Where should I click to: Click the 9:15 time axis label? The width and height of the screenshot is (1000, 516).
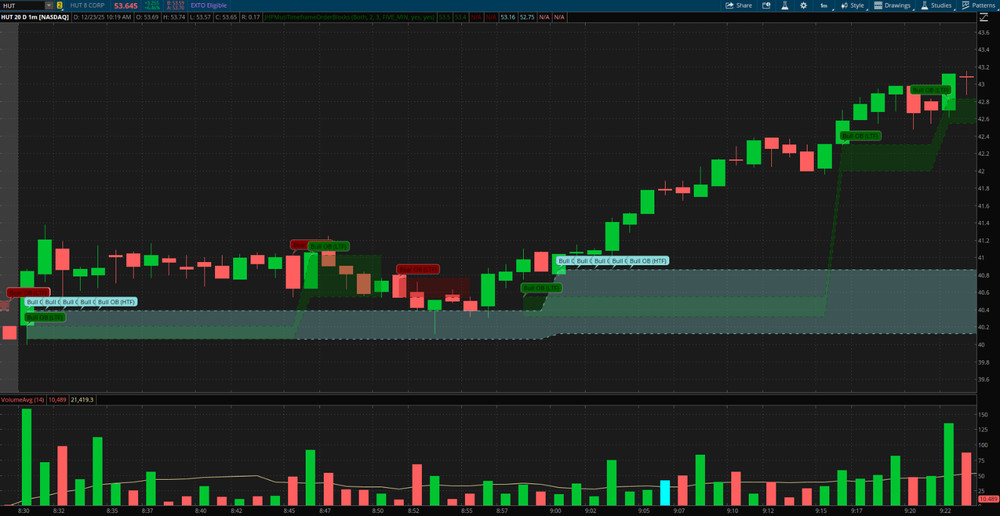pos(821,511)
